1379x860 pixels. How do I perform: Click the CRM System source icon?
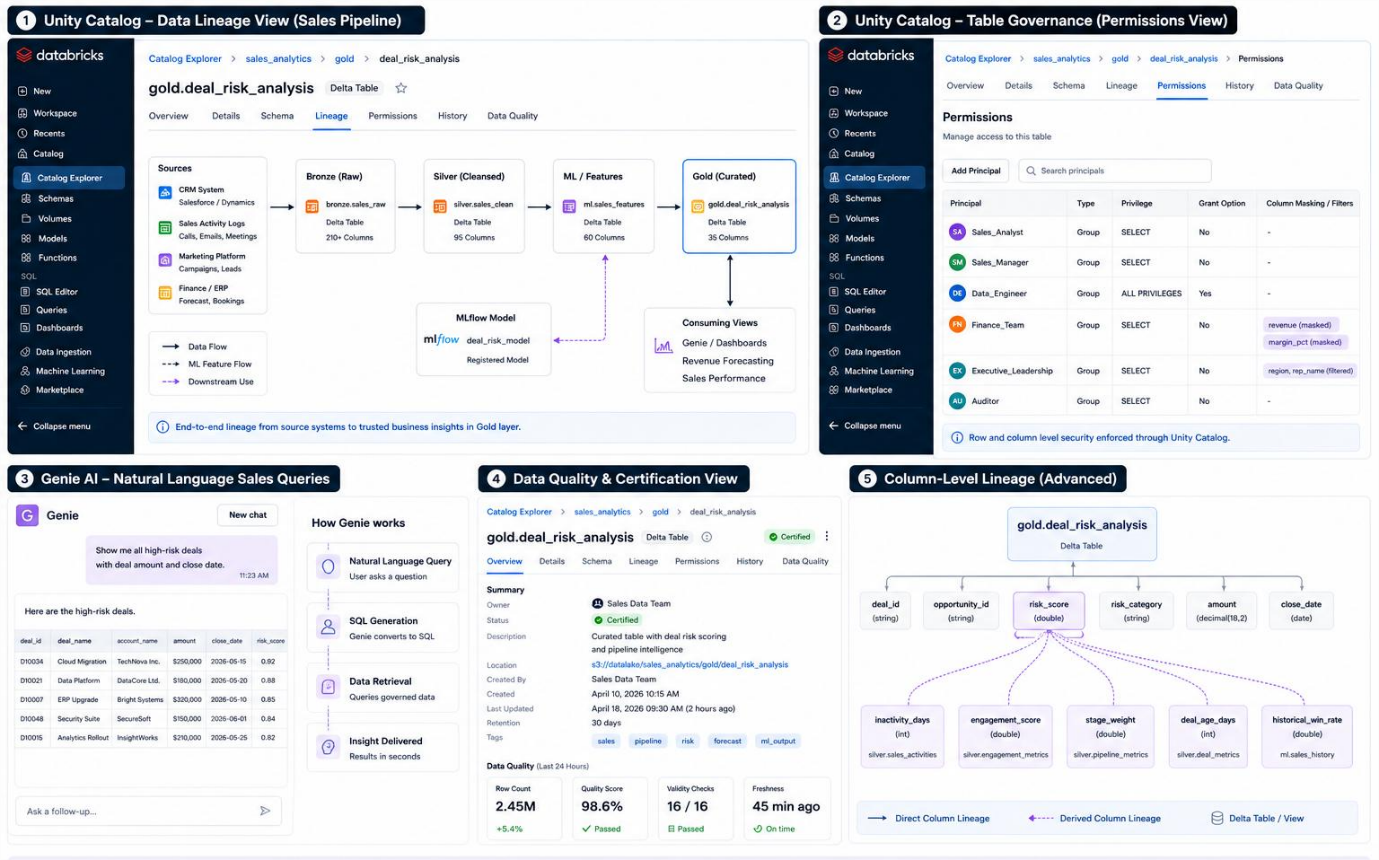(165, 192)
